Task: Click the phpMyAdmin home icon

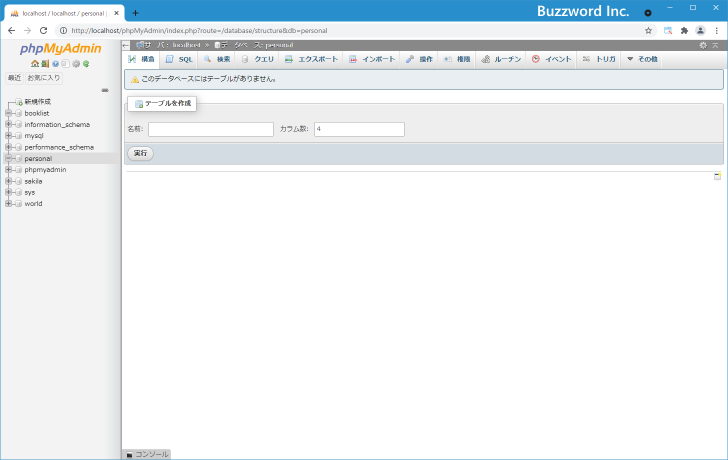Action: (35, 64)
